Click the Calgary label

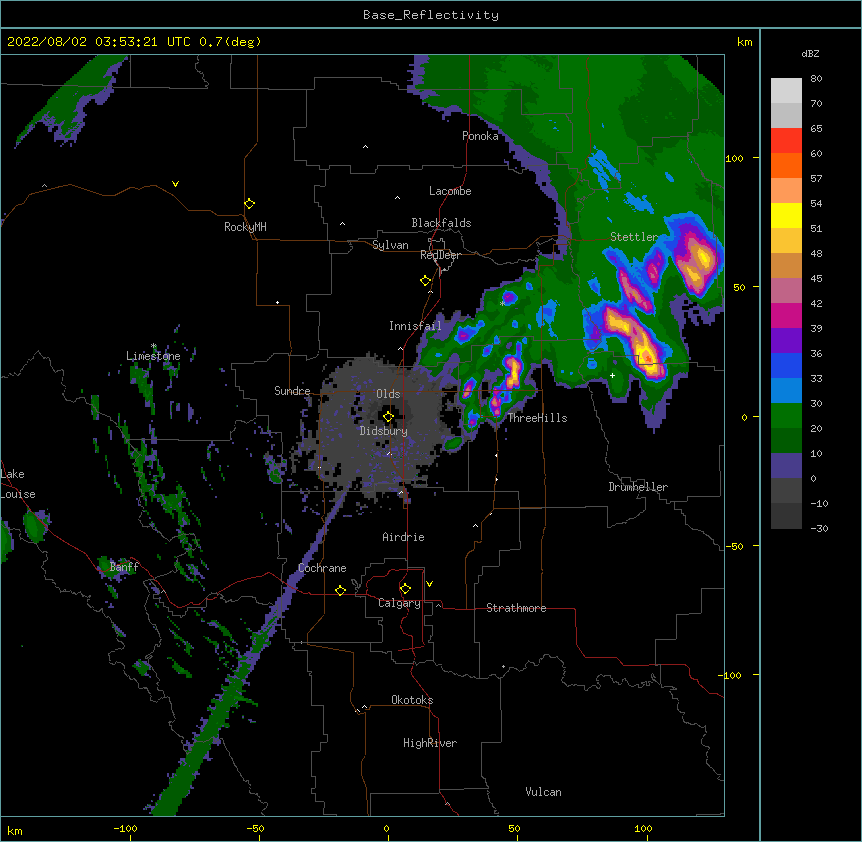coord(399,603)
